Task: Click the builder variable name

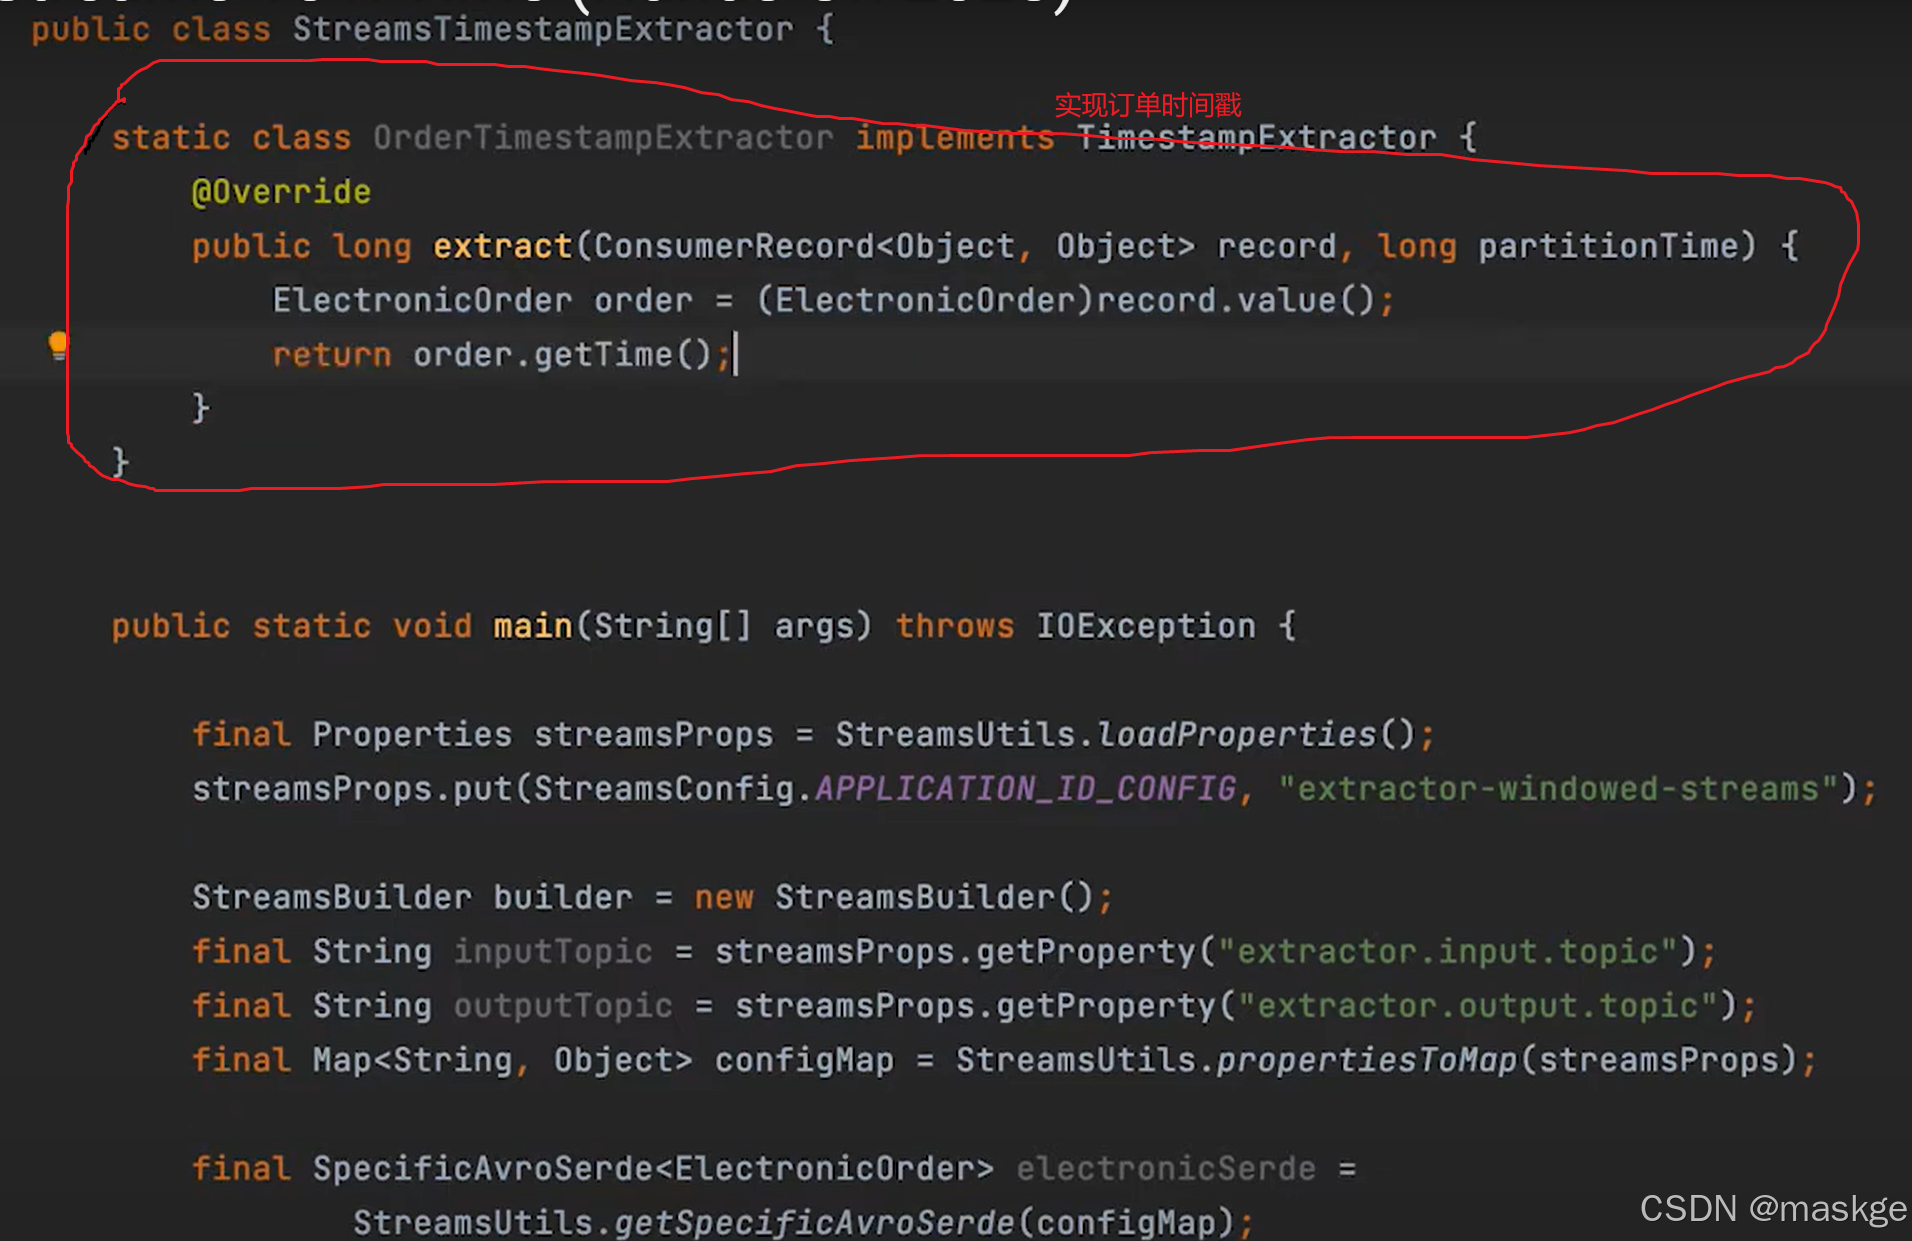Action: click(x=562, y=897)
